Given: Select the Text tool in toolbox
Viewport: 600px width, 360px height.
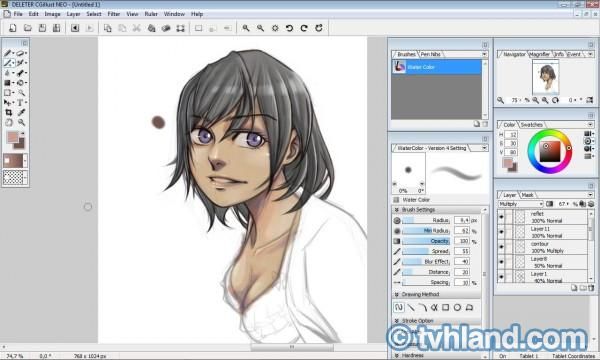Looking at the screenshot, I should [20, 103].
